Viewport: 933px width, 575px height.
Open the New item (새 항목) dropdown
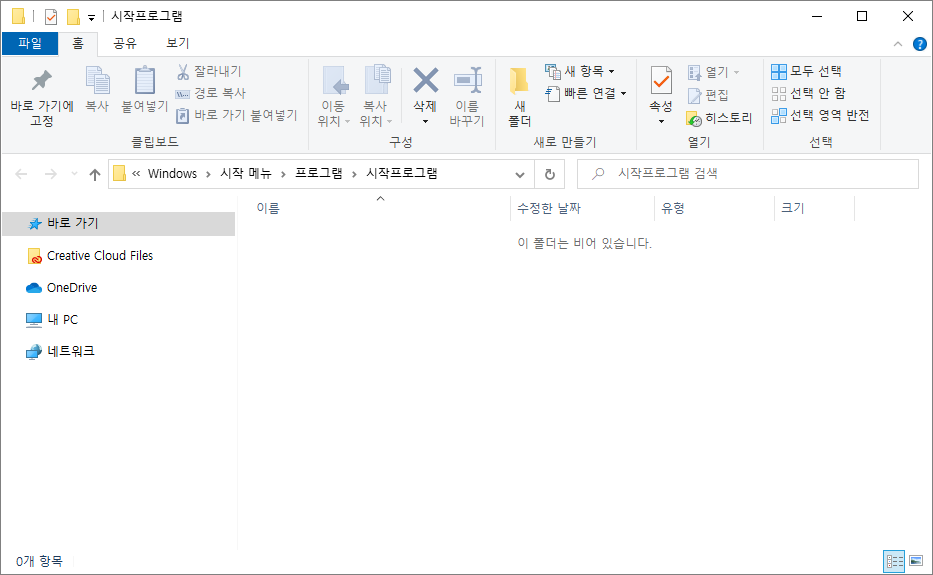(580, 71)
